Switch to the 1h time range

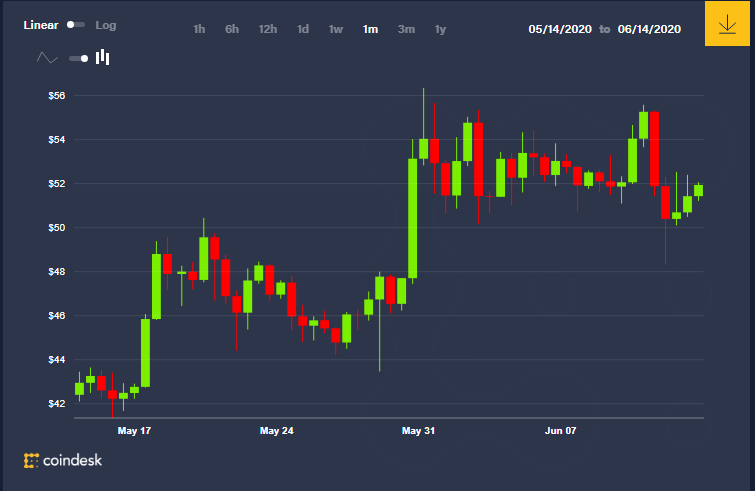coord(199,29)
